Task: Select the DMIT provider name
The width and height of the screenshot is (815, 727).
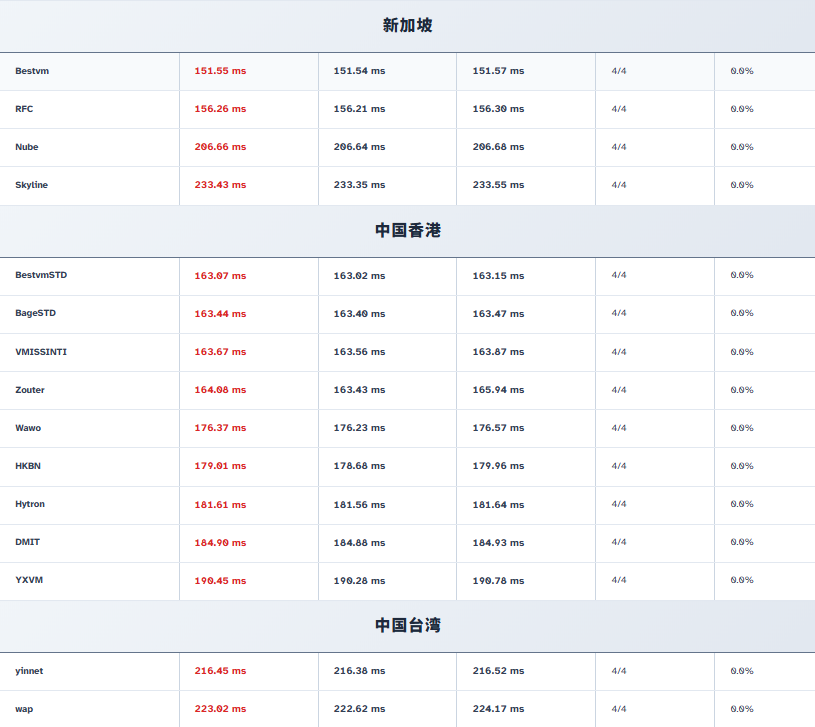Action: pyautogui.click(x=28, y=542)
